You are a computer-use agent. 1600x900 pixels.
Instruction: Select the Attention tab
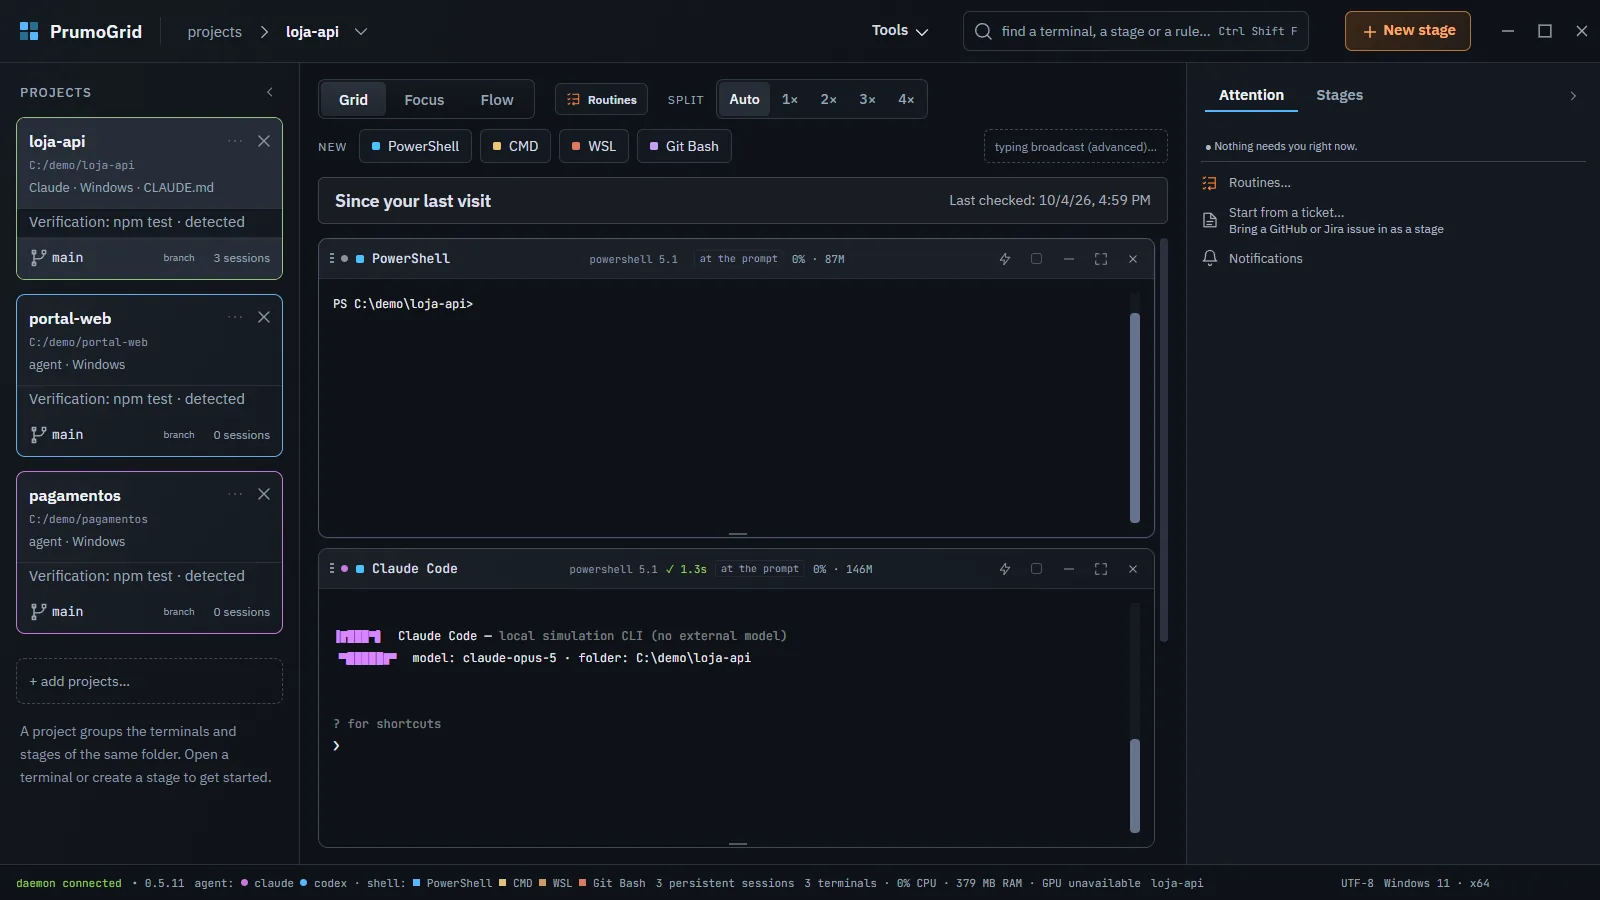pos(1251,95)
